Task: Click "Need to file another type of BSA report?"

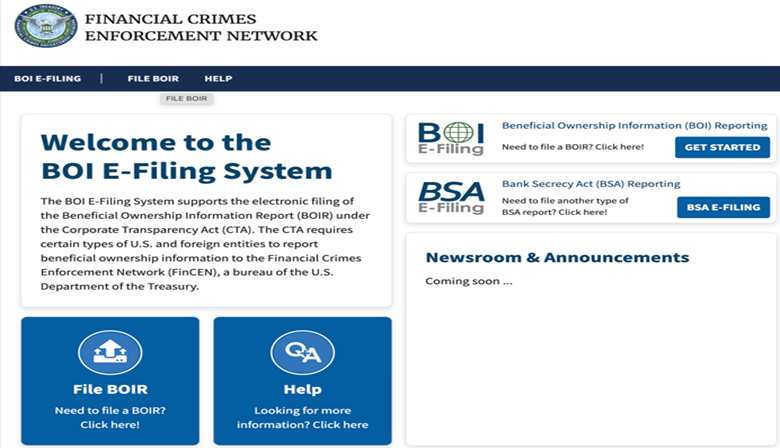Action: (566, 207)
